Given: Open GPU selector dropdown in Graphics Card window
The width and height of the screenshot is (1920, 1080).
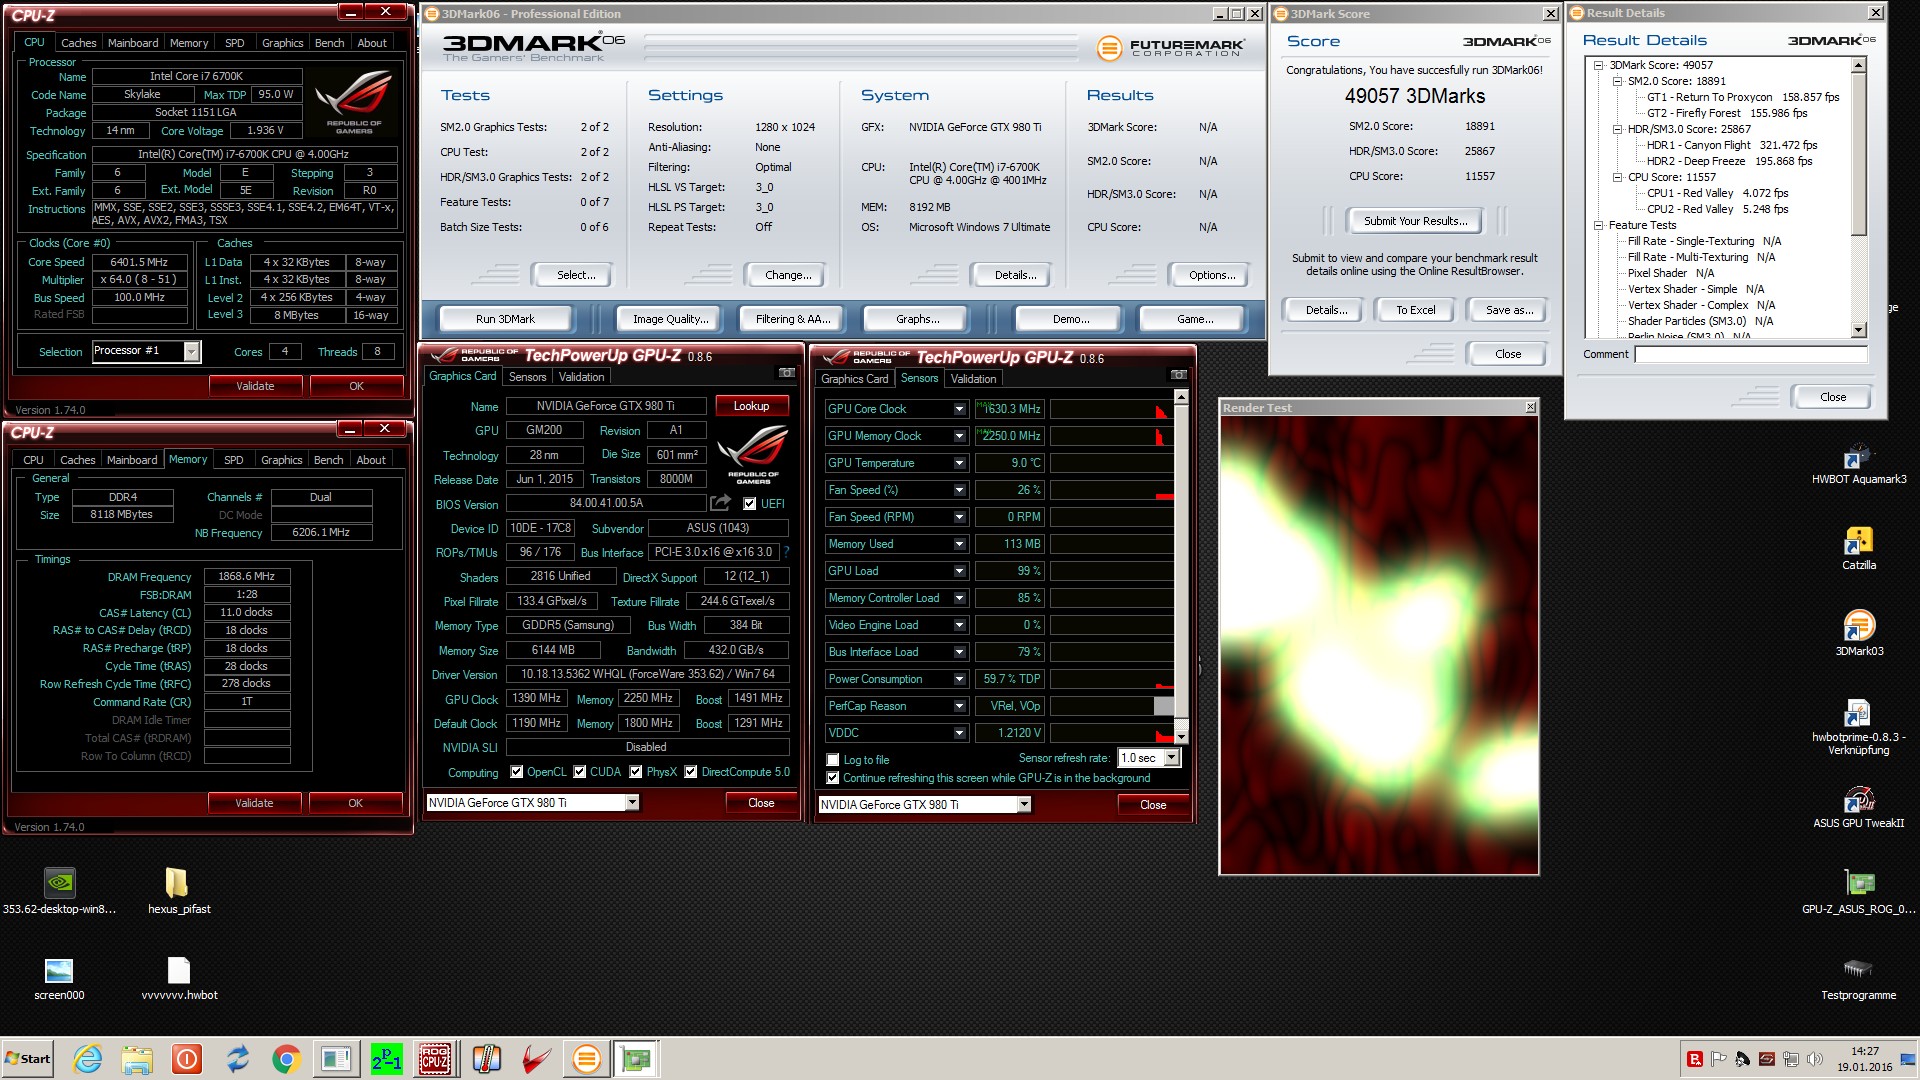Looking at the screenshot, I should point(632,803).
